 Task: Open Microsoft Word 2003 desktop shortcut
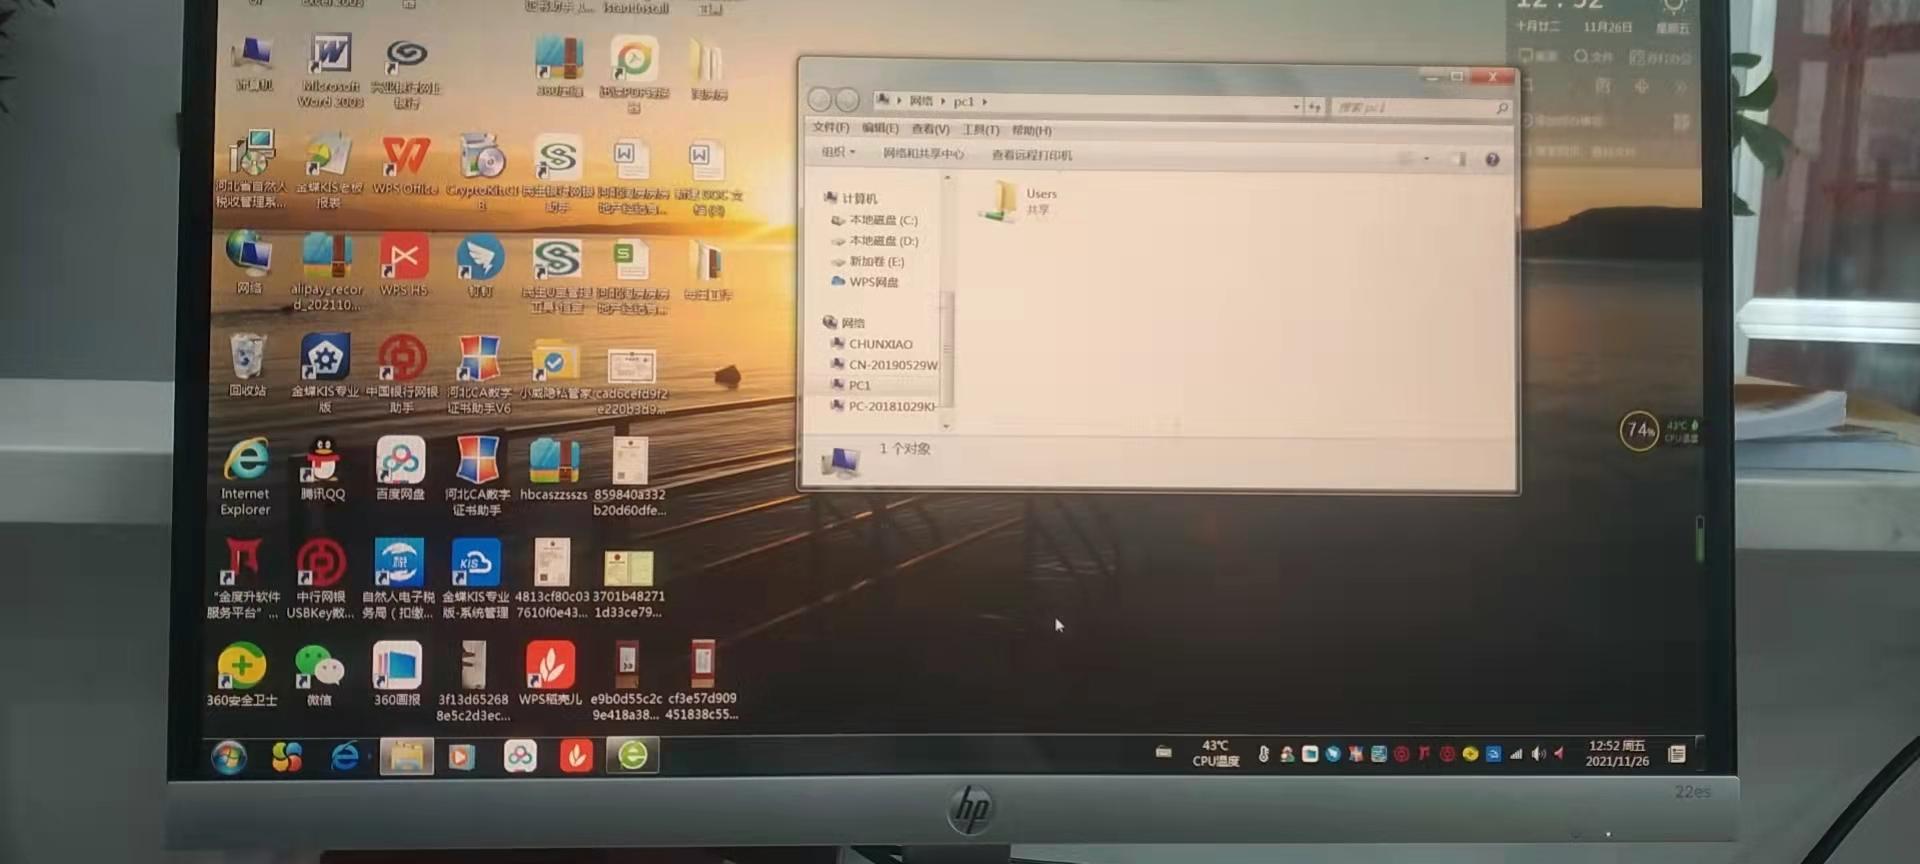tap(330, 70)
